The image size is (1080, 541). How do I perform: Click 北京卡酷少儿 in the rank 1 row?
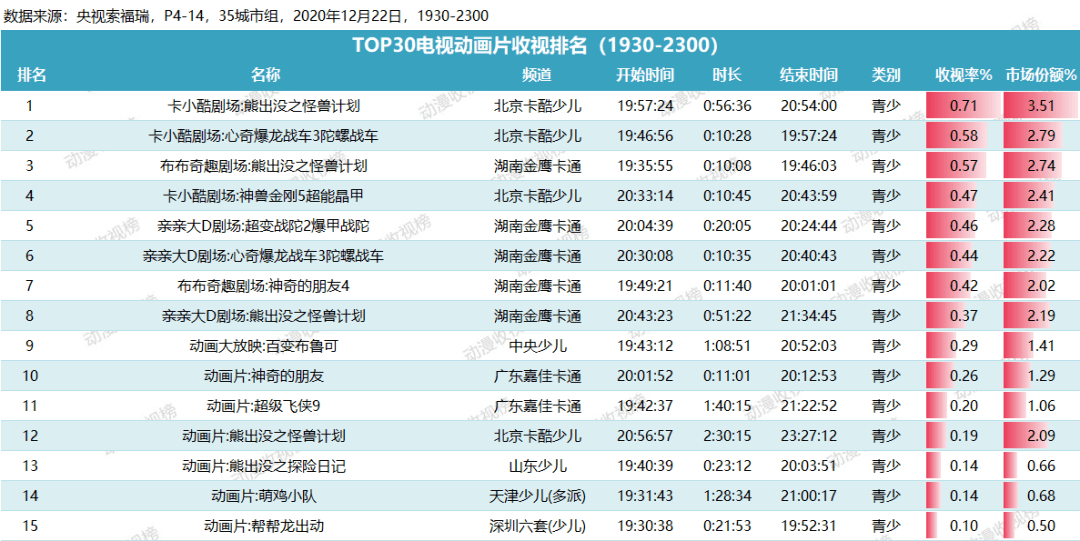click(x=537, y=106)
